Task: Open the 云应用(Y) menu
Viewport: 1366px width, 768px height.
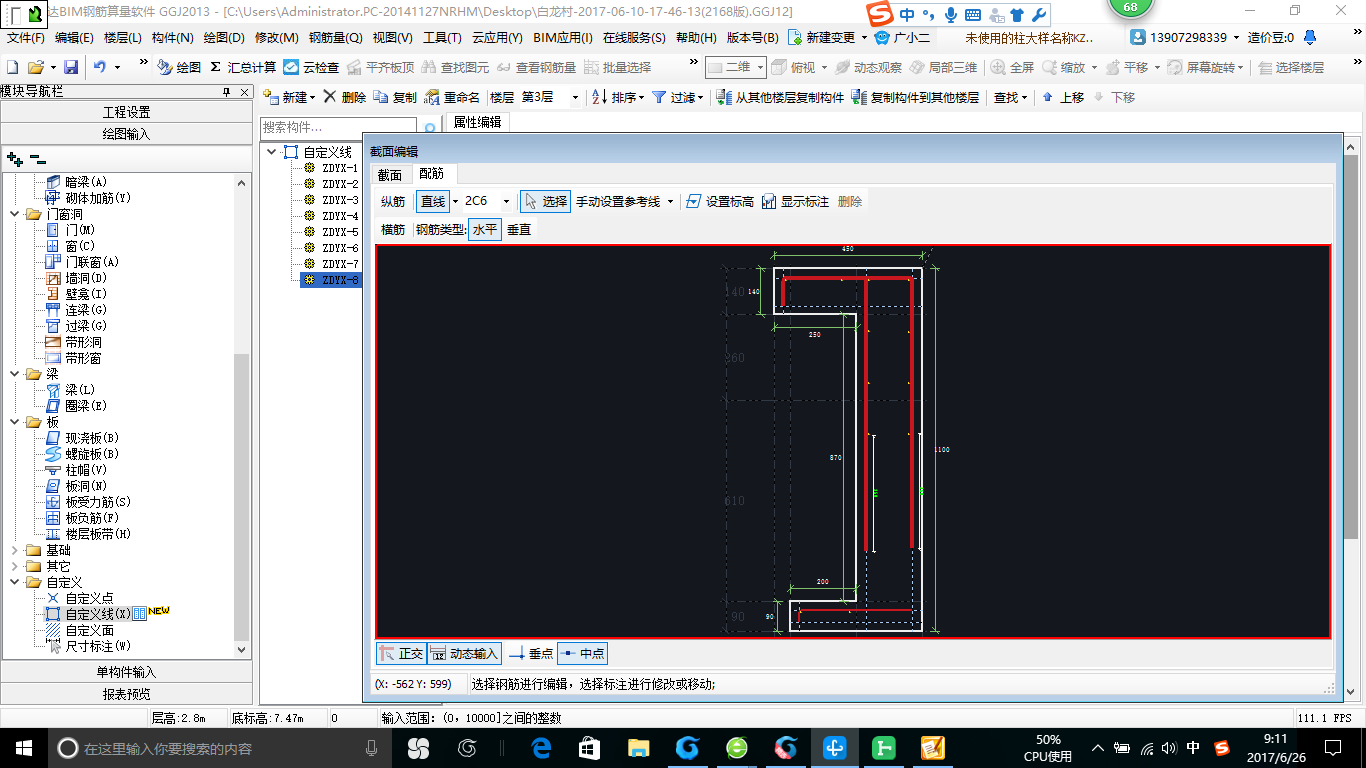Action: pyautogui.click(x=497, y=37)
